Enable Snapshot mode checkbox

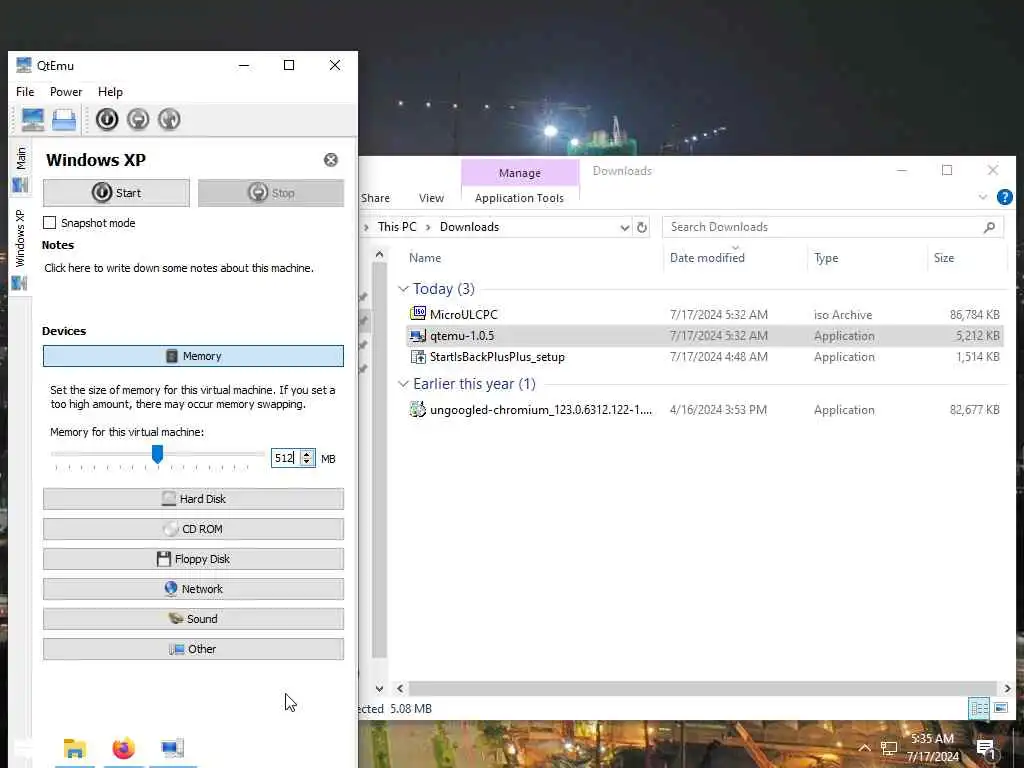click(50, 223)
